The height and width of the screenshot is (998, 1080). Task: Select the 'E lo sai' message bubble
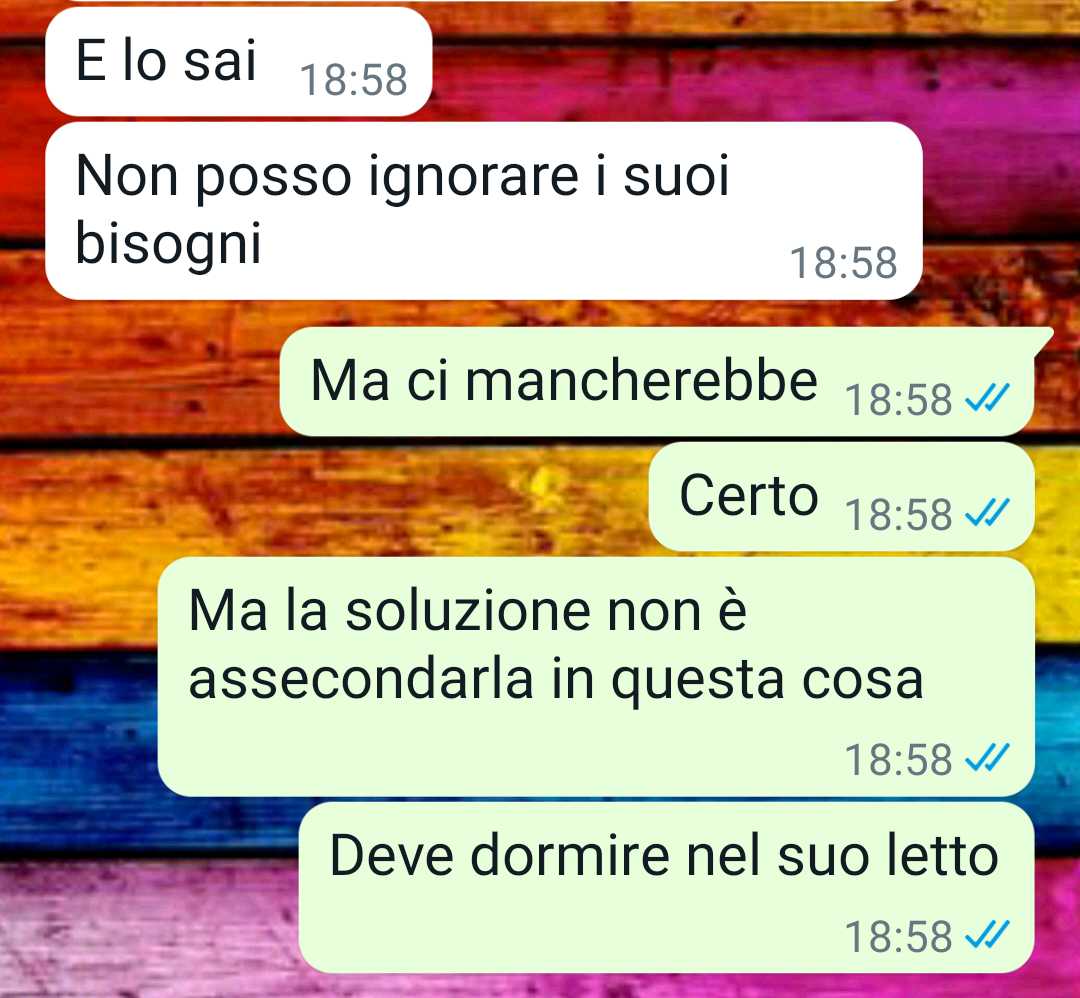click(238, 61)
